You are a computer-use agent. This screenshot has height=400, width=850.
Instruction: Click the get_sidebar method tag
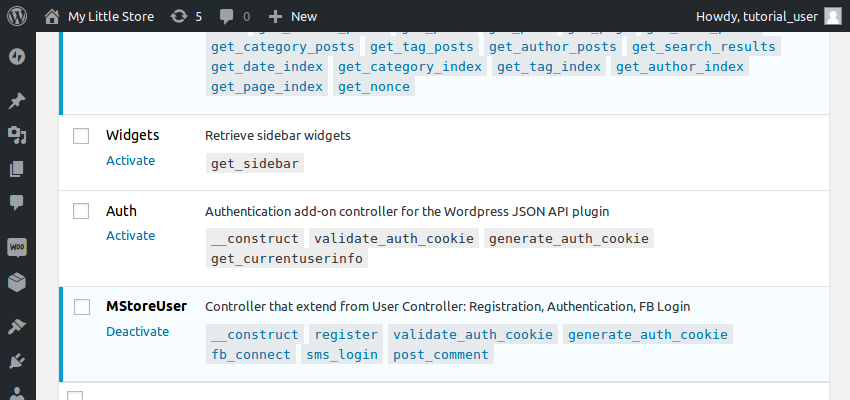(255, 164)
